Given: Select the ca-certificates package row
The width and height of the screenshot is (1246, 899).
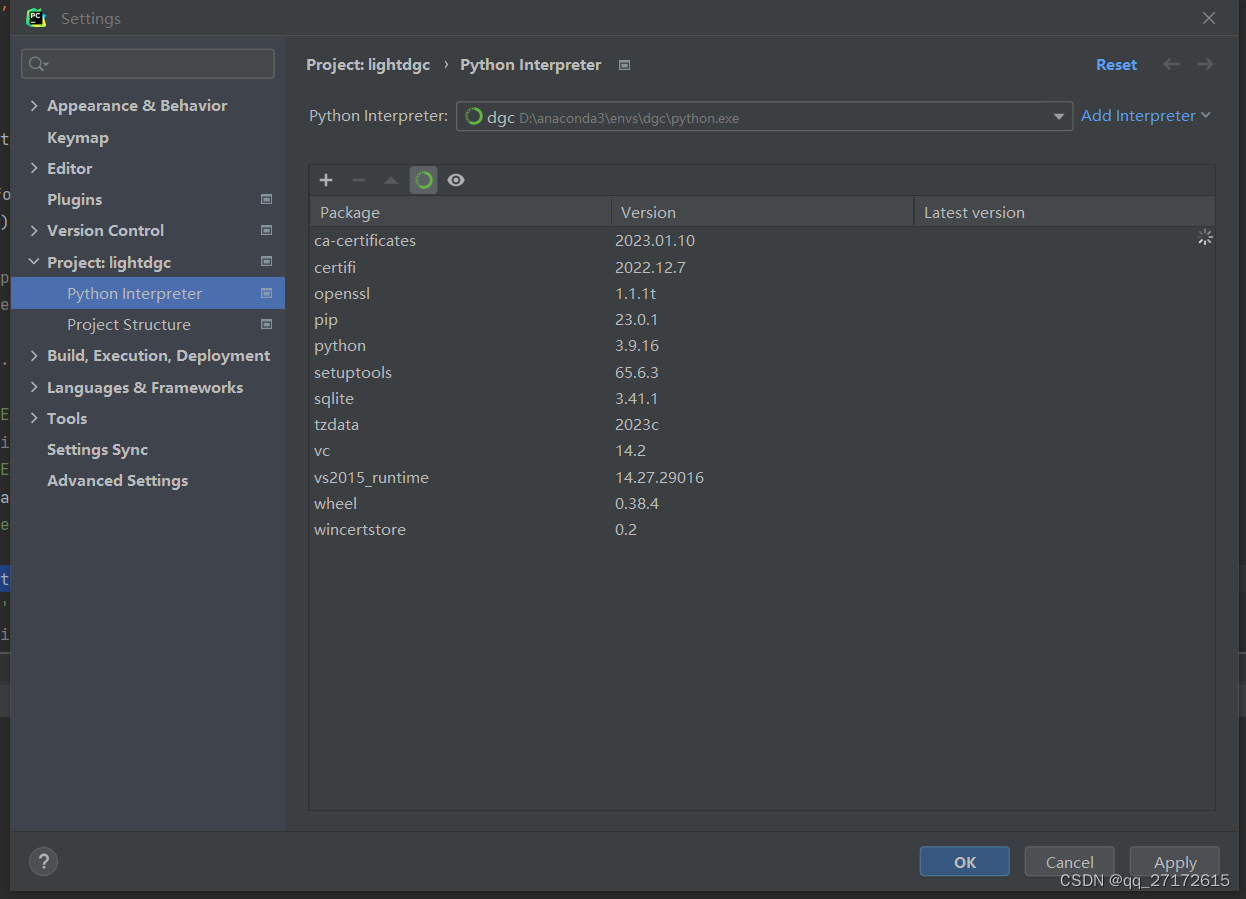Looking at the screenshot, I should tap(762, 241).
